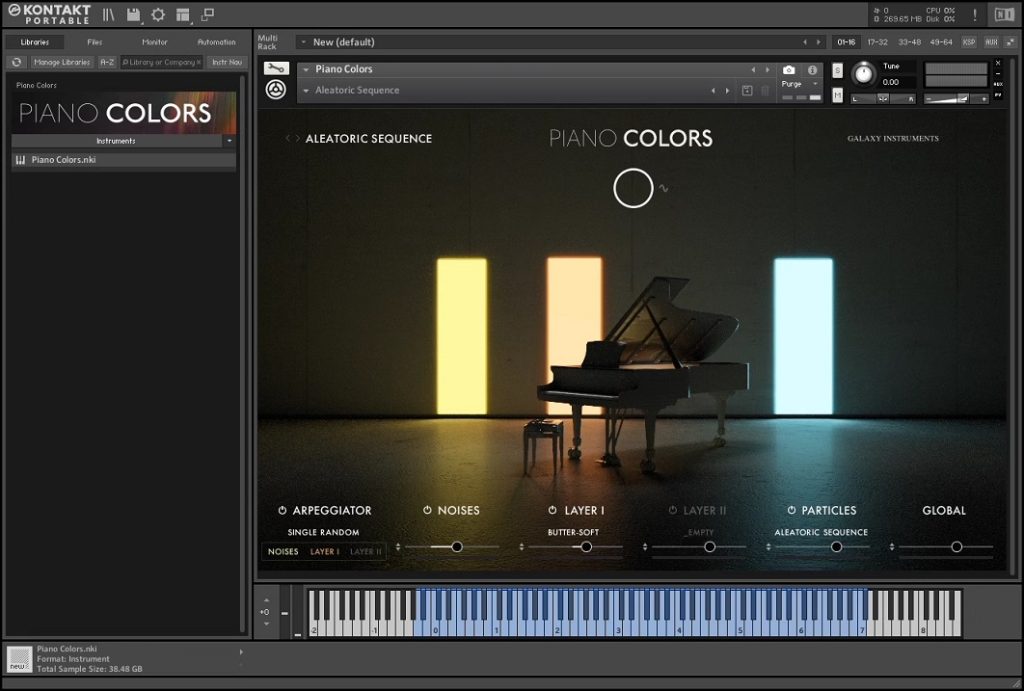Image resolution: width=1024 pixels, height=691 pixels.
Task: Switch to the Automation tab
Action: [216, 42]
